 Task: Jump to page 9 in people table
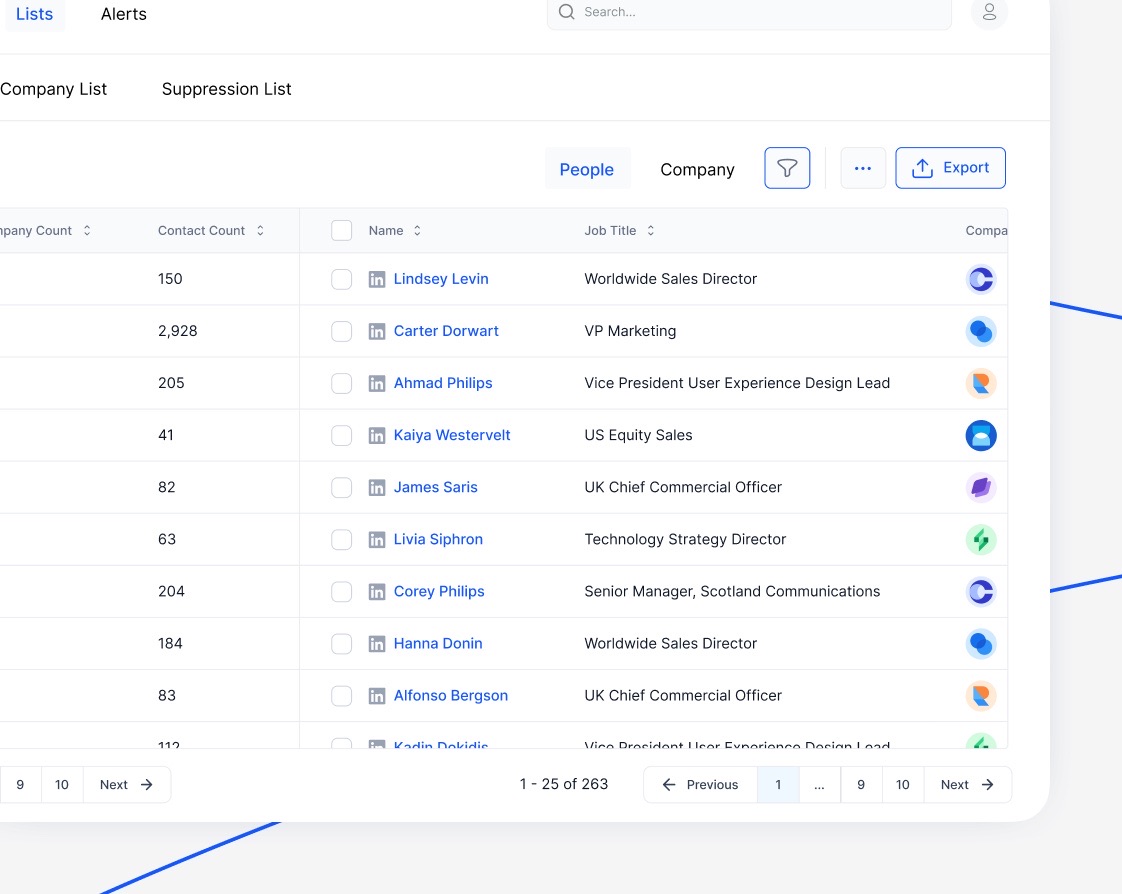tap(861, 785)
